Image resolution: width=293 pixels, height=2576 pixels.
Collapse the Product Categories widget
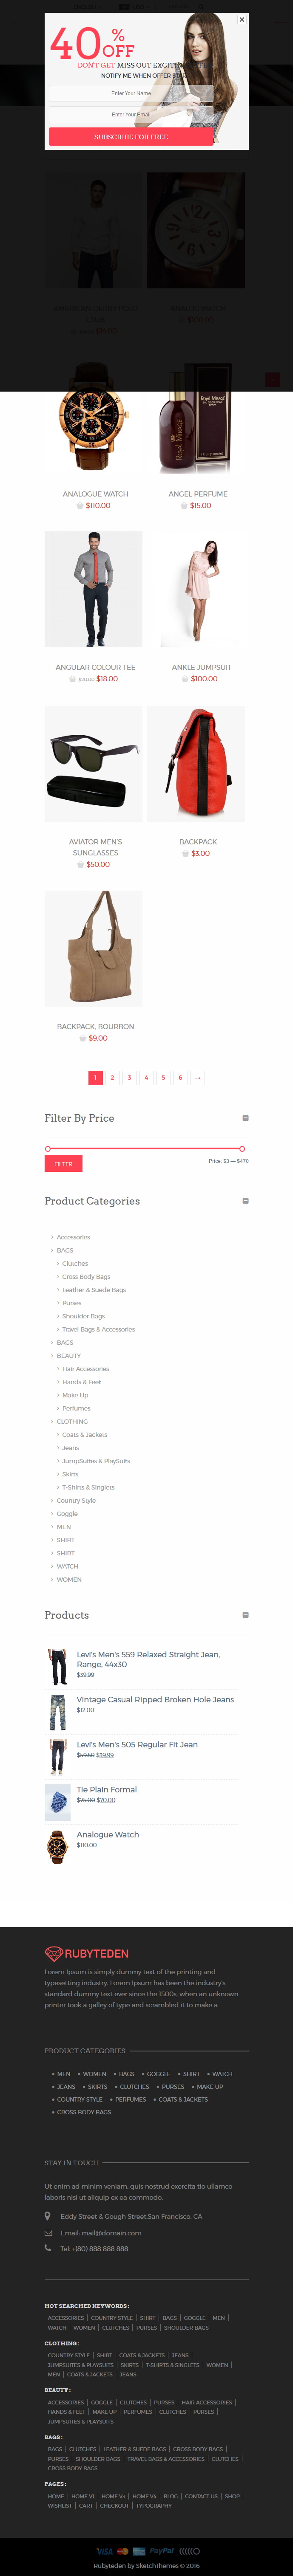(245, 1201)
